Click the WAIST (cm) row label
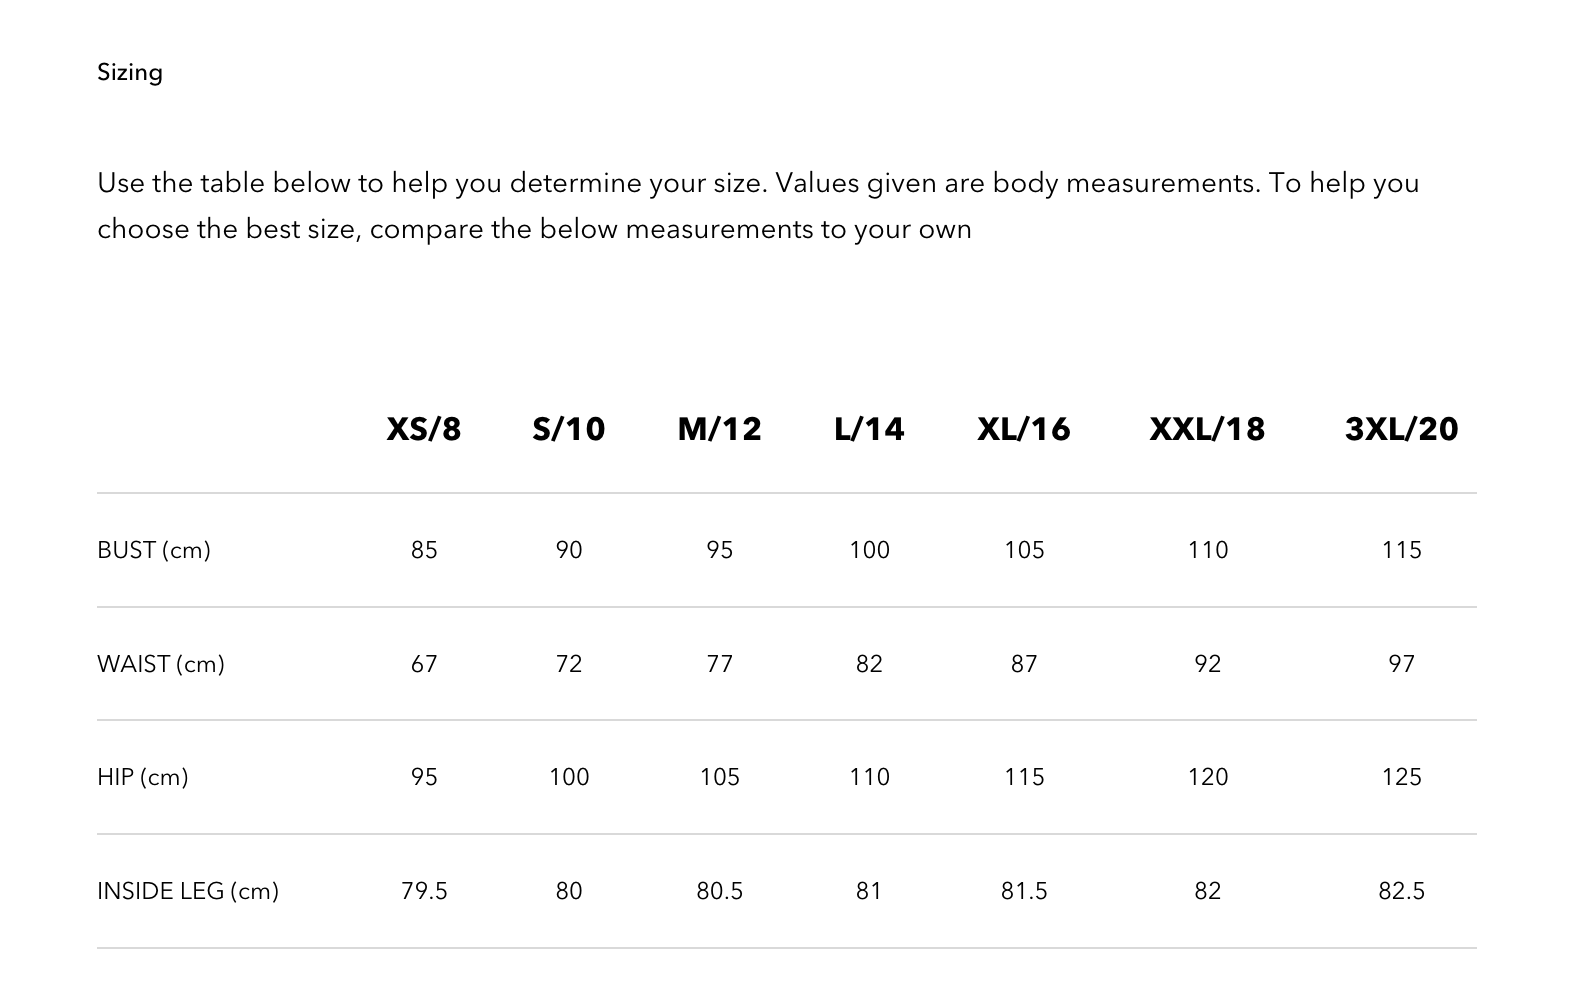1576x988 pixels. [x=161, y=664]
